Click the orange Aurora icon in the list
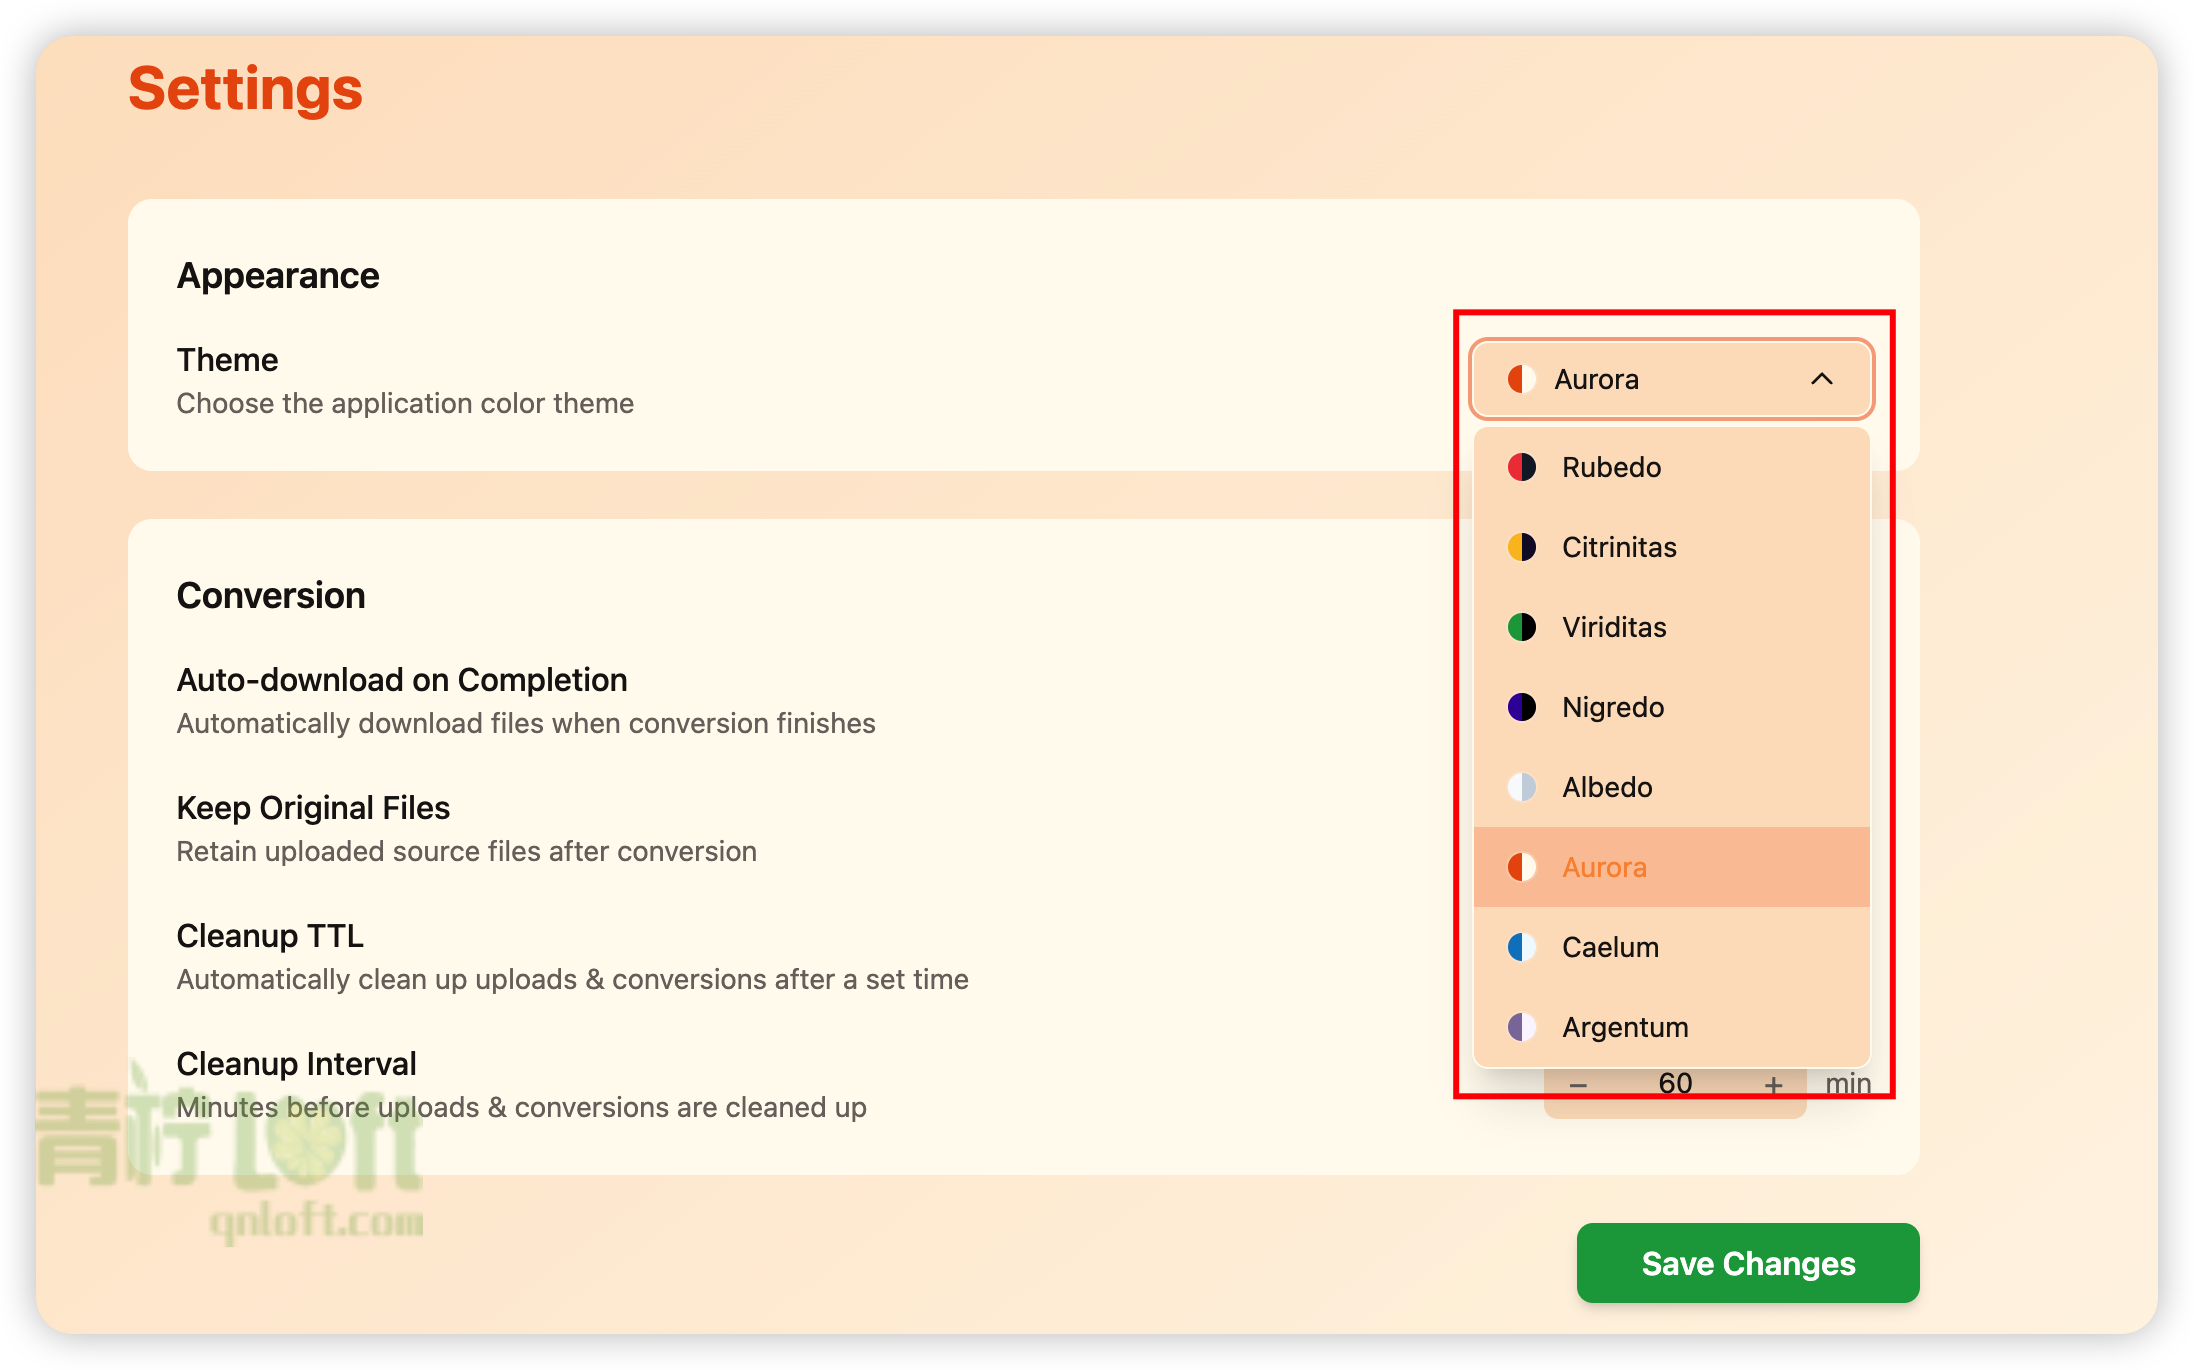 tap(1521, 867)
